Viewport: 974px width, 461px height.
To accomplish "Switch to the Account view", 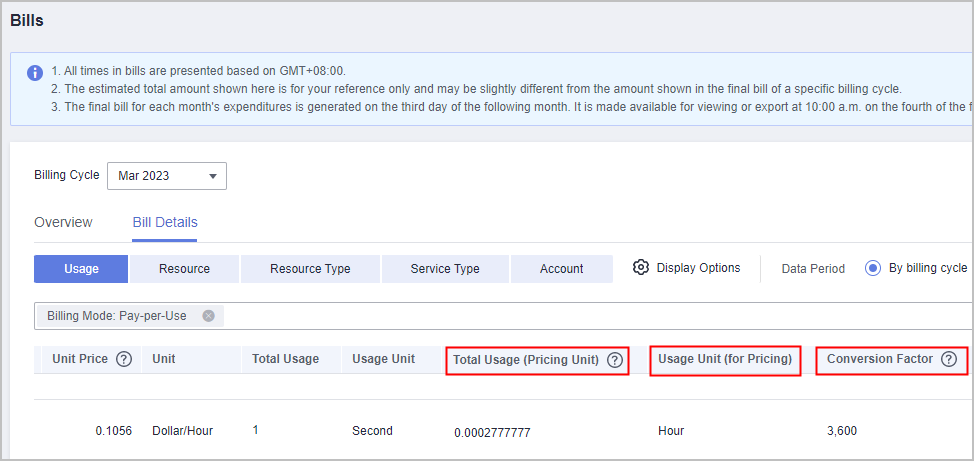I will click(562, 269).
